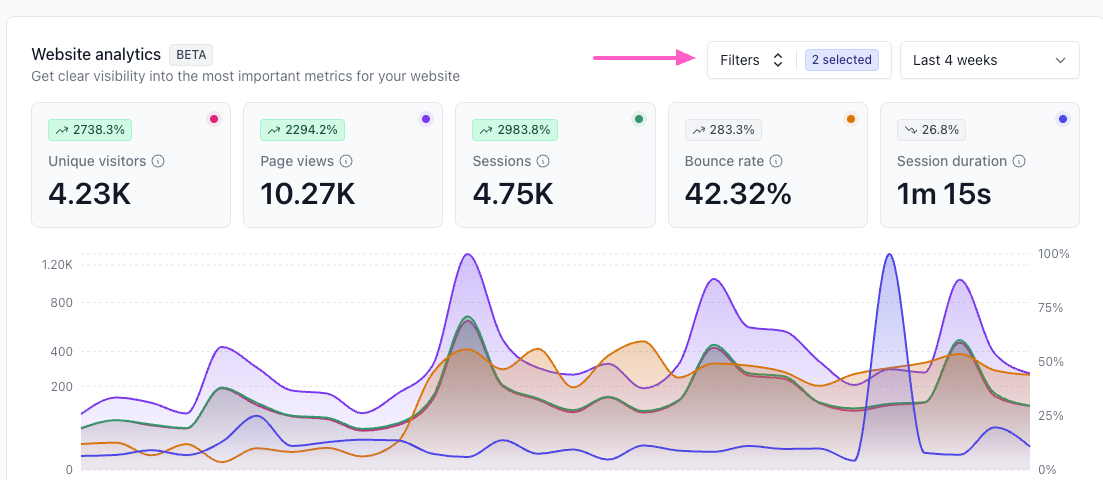Click the Sessions info icon
1103x480 pixels.
tap(541, 161)
